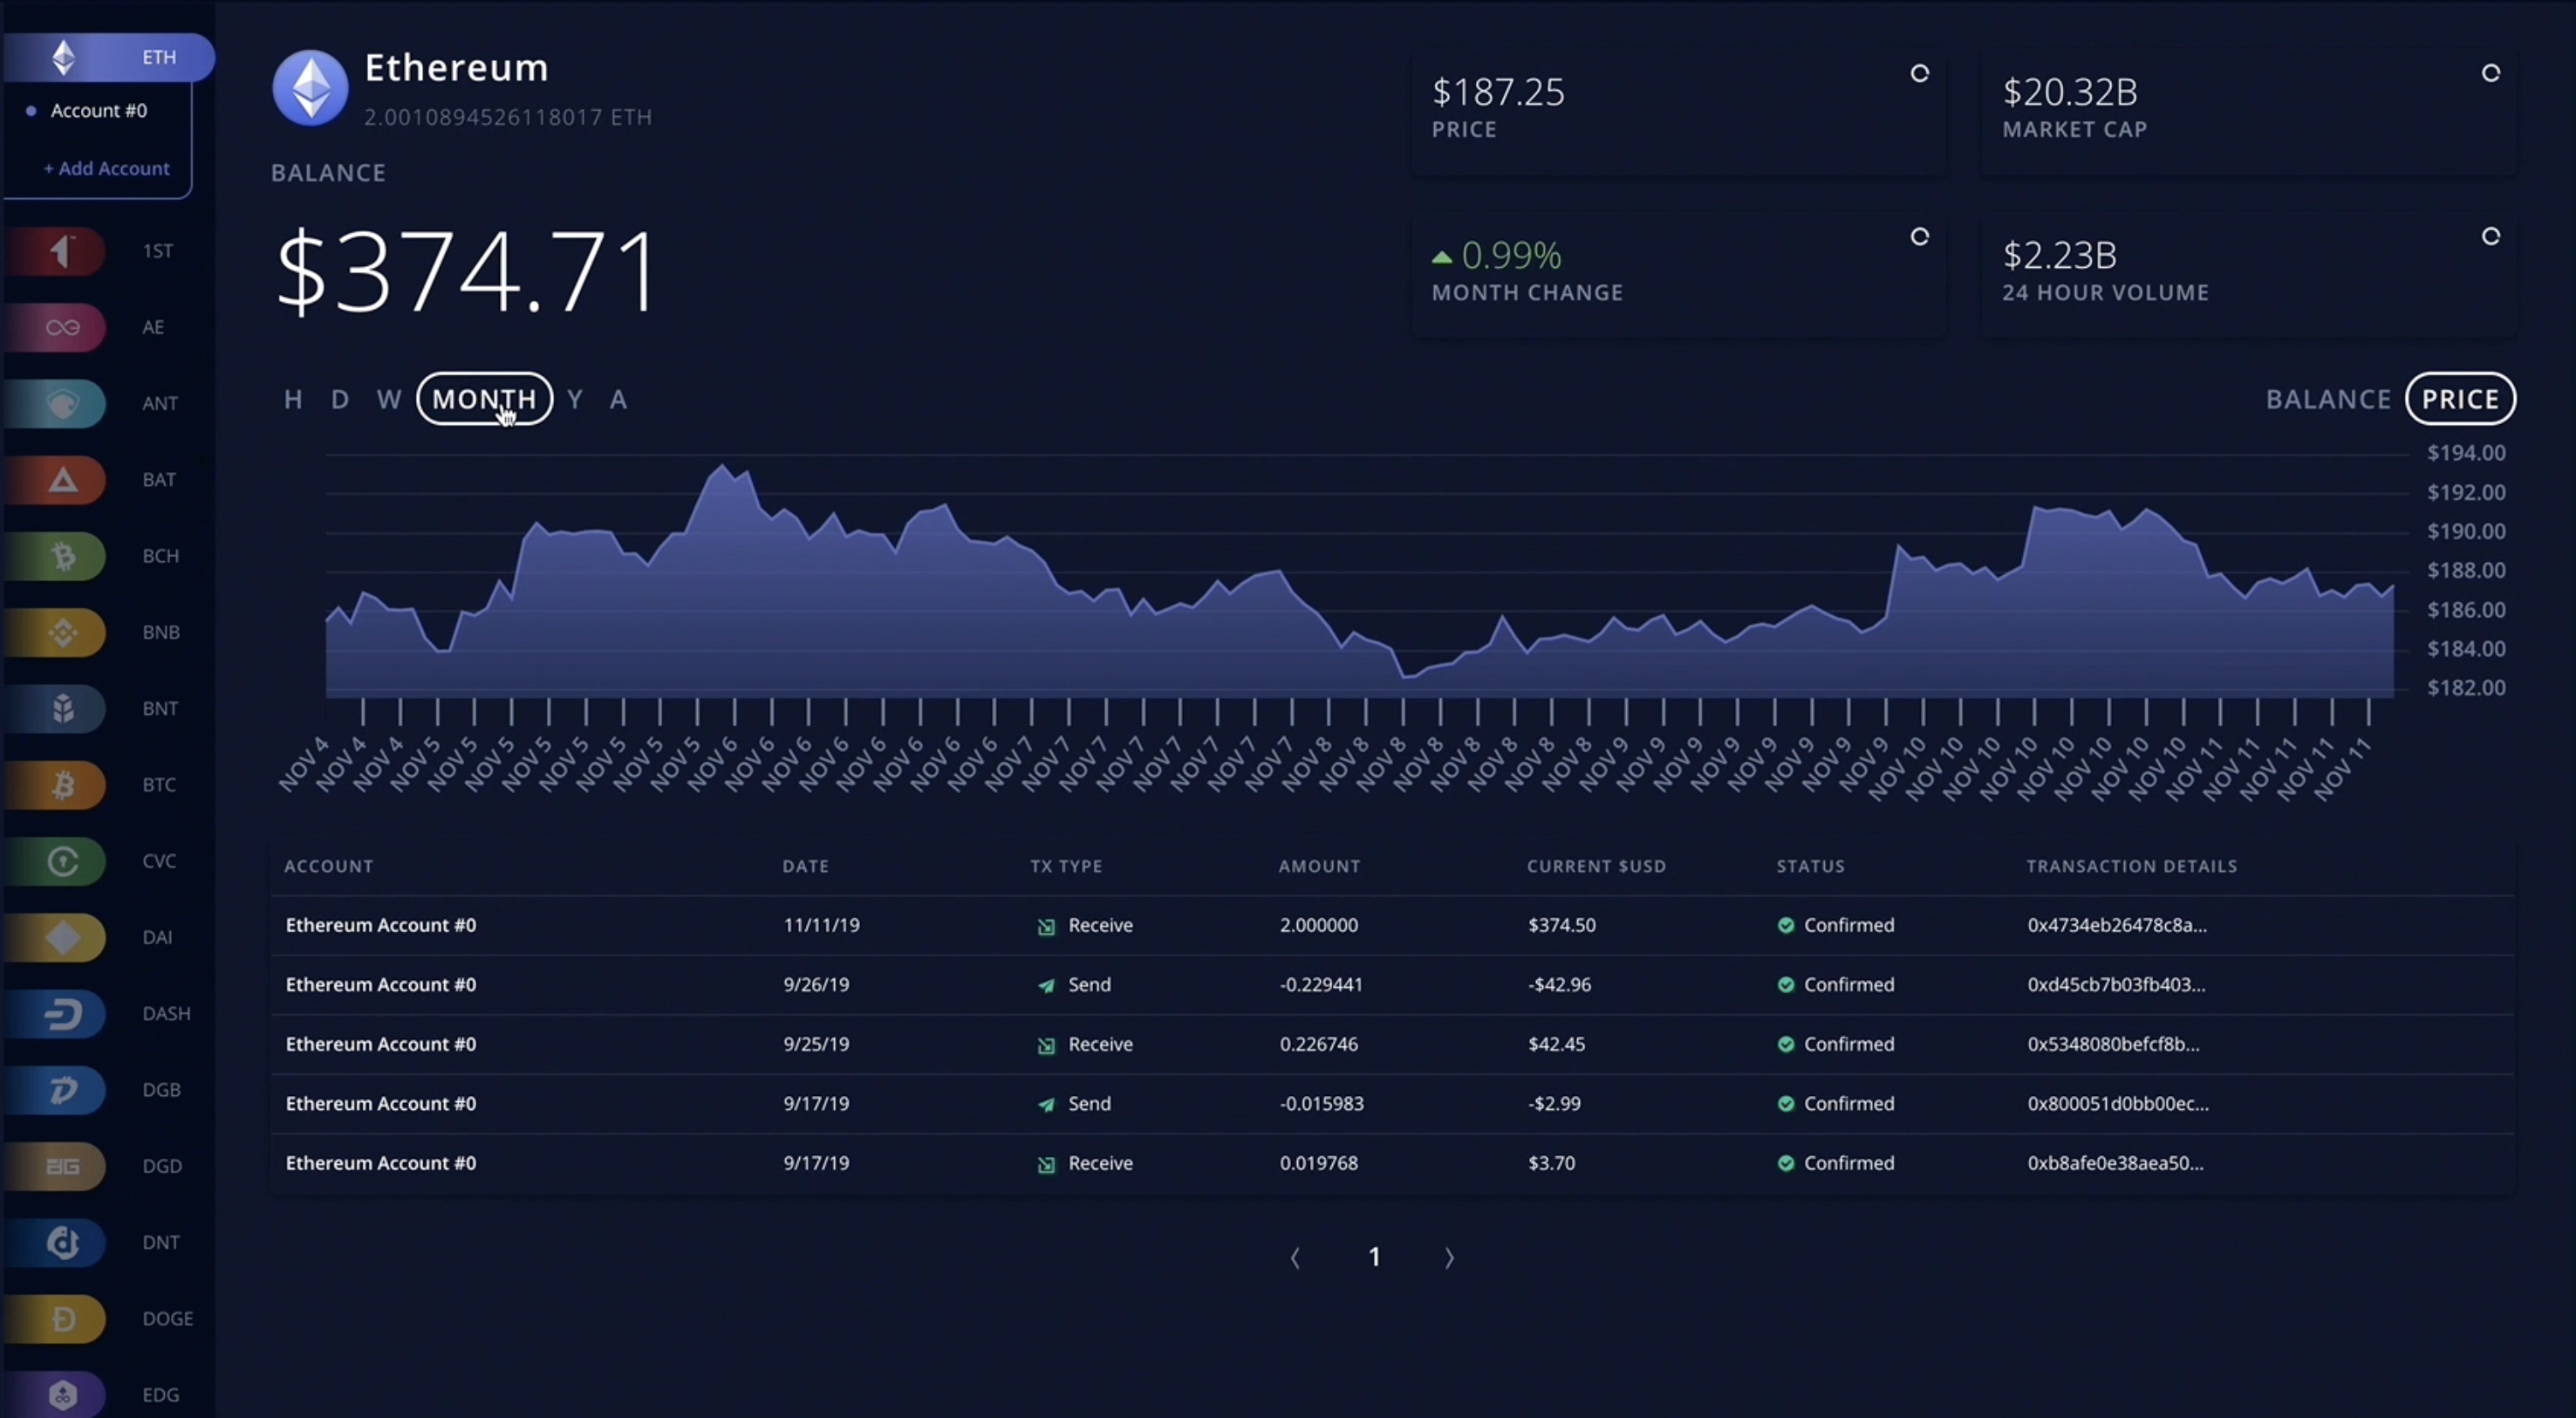Click Confirmed status icon for $3.70 row
The image size is (2576, 1418).
pos(1786,1163)
